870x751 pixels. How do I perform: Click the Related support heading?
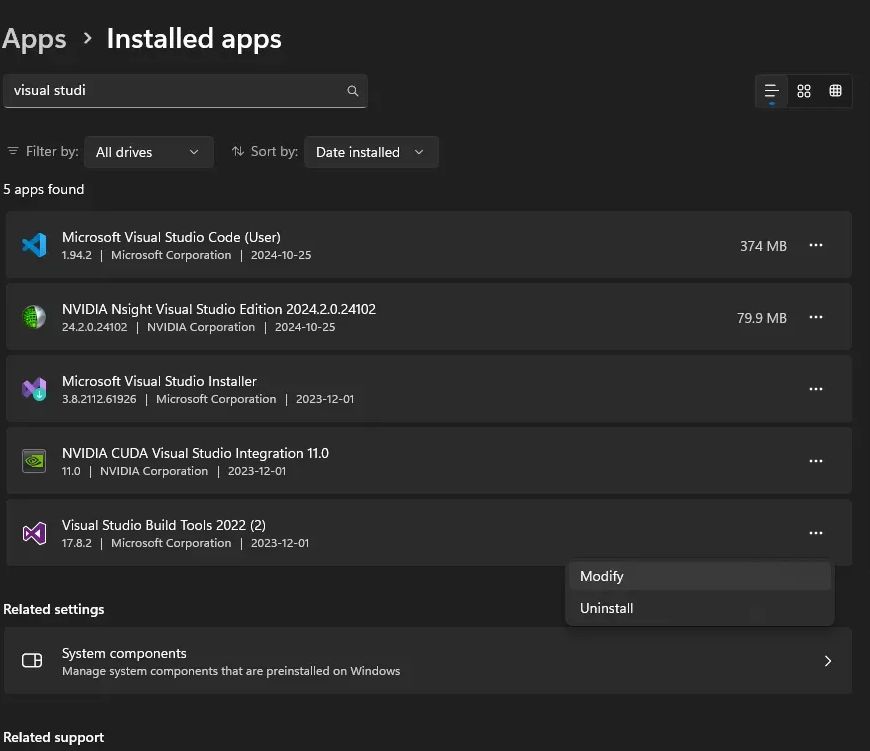coord(54,737)
